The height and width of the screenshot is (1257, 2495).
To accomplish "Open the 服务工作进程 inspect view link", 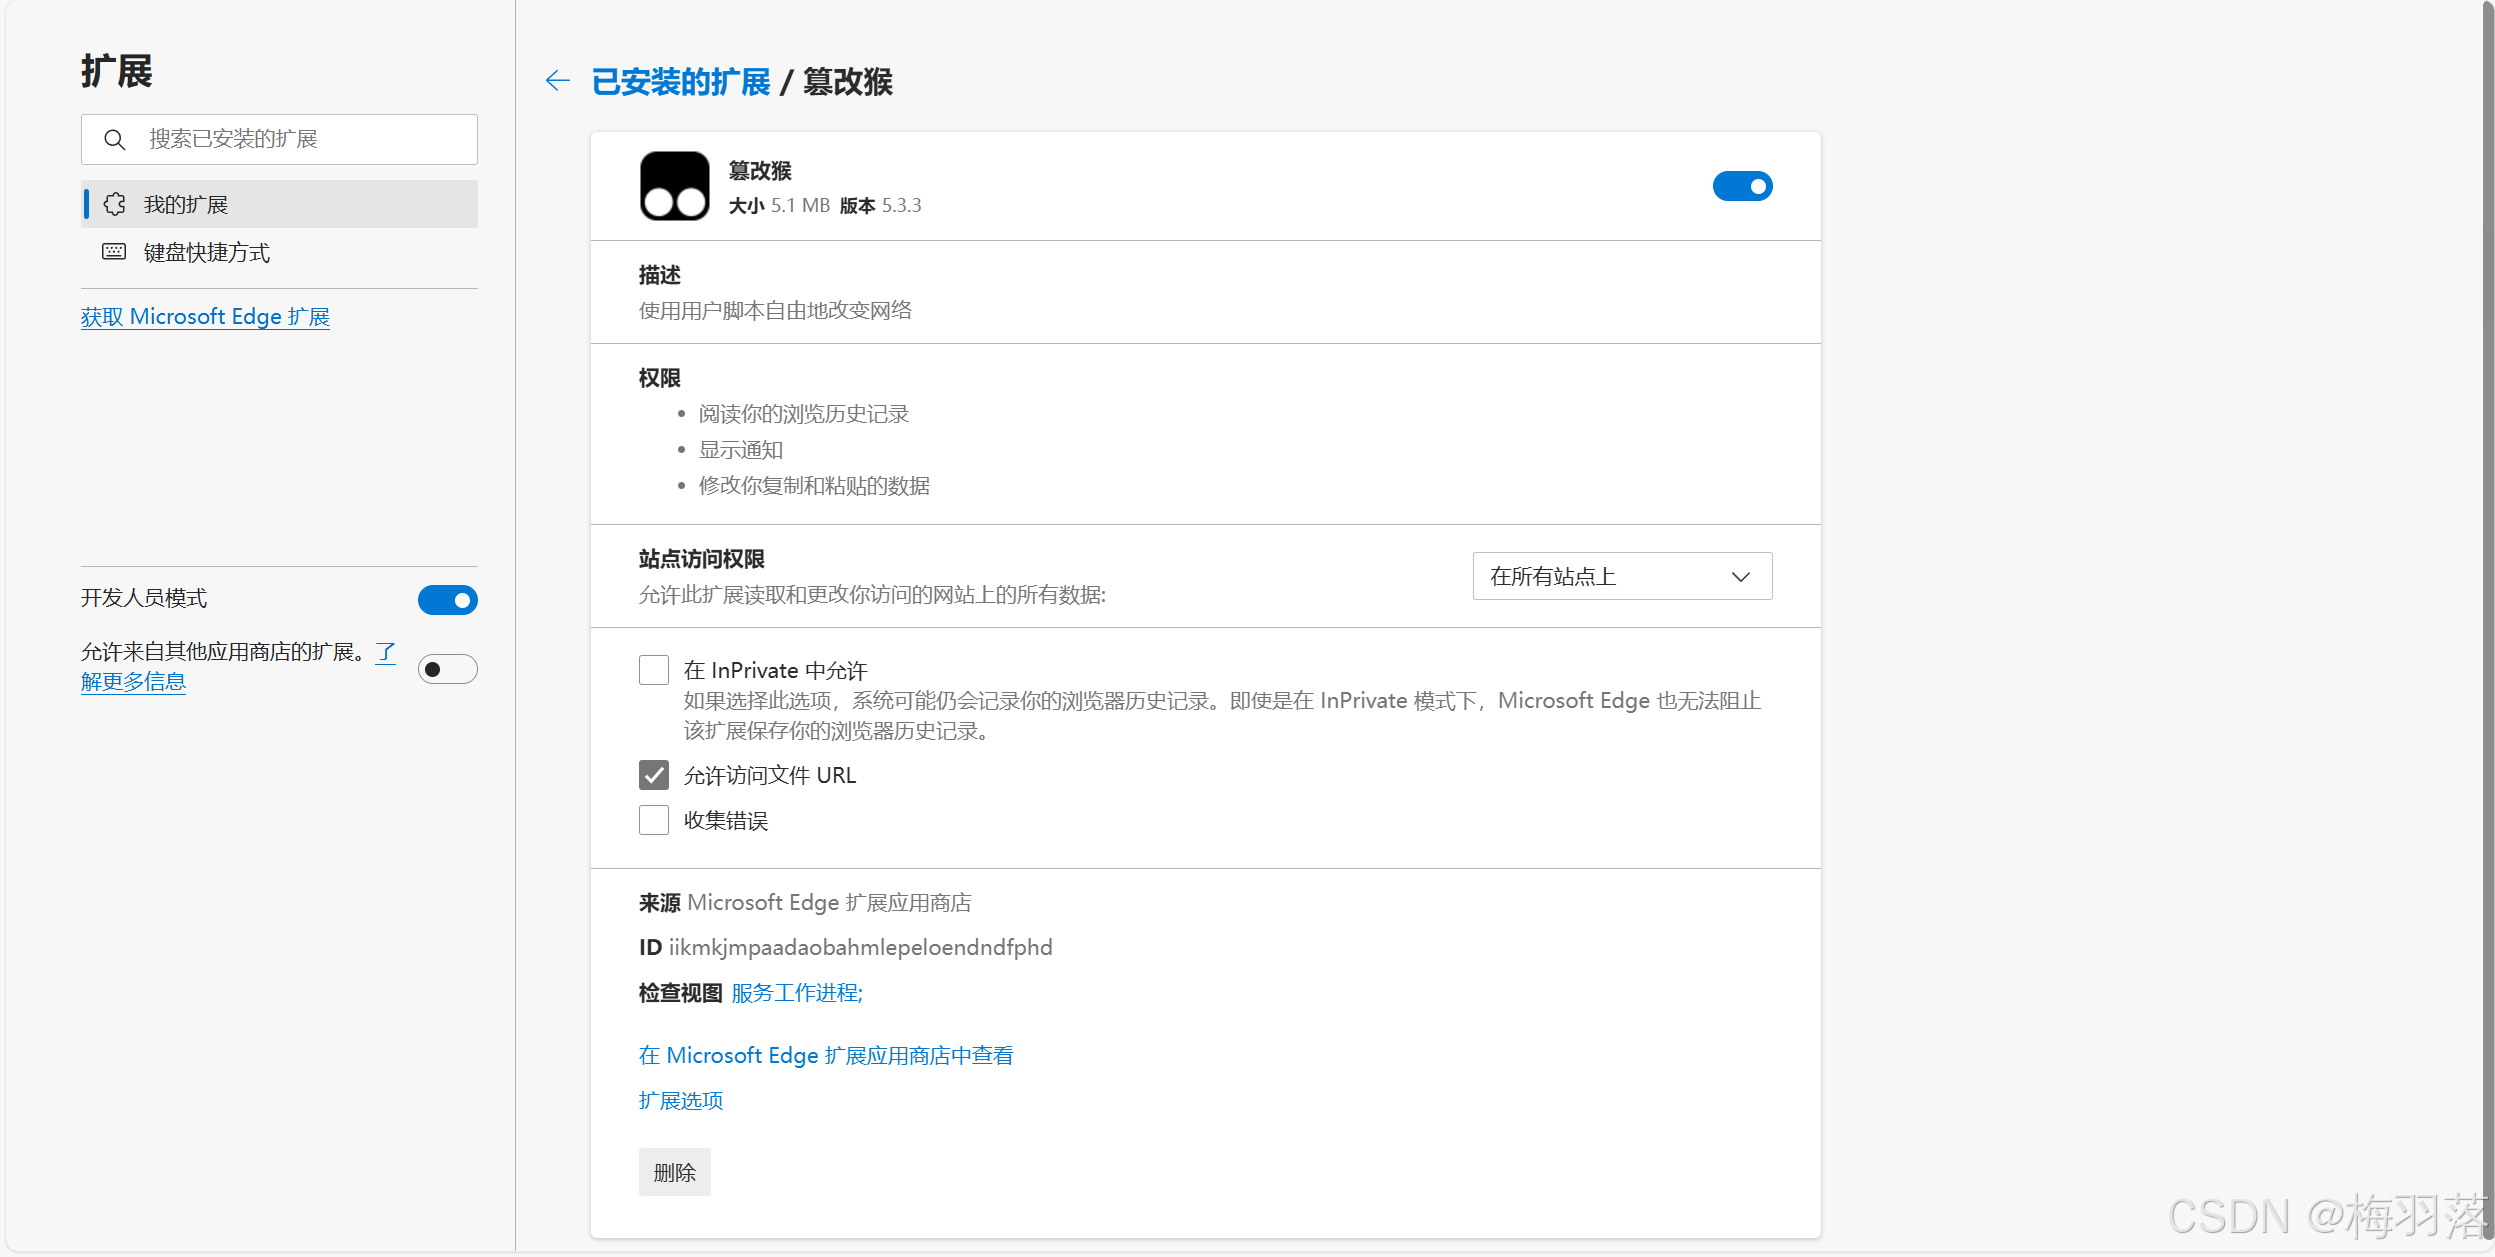I will 796,993.
